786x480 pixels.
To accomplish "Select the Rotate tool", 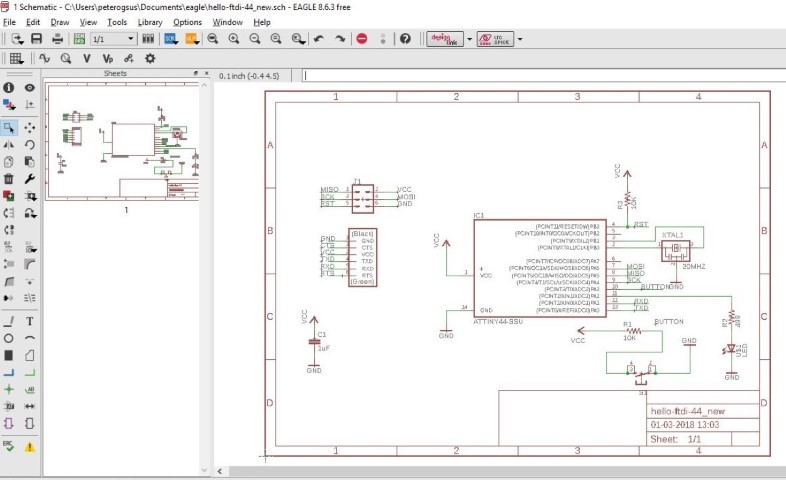I will 30,145.
